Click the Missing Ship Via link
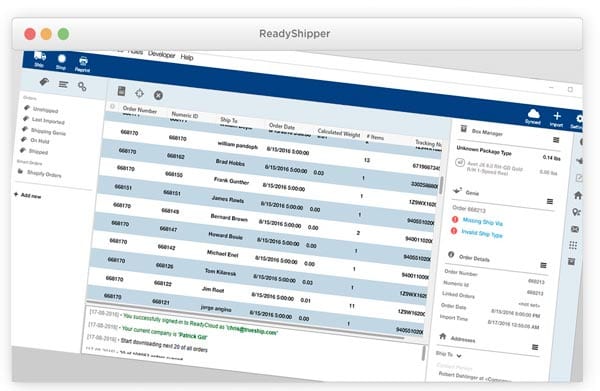Image resolution: width=600 pixels, height=391 pixels. [x=483, y=221]
